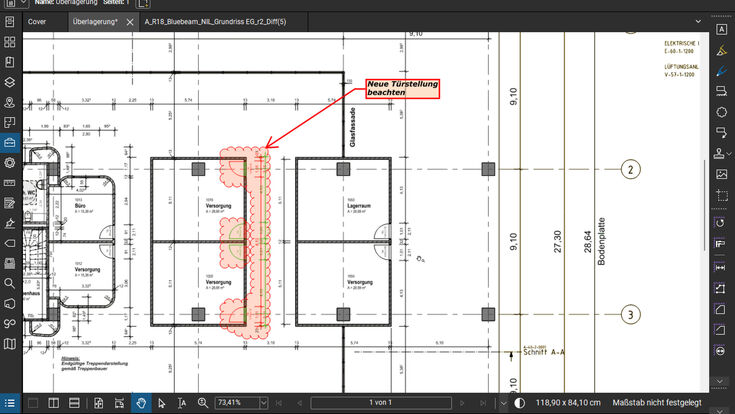735x414 pixels.
Task: Open the page navigation dropdown arrow
Action: 503,403
